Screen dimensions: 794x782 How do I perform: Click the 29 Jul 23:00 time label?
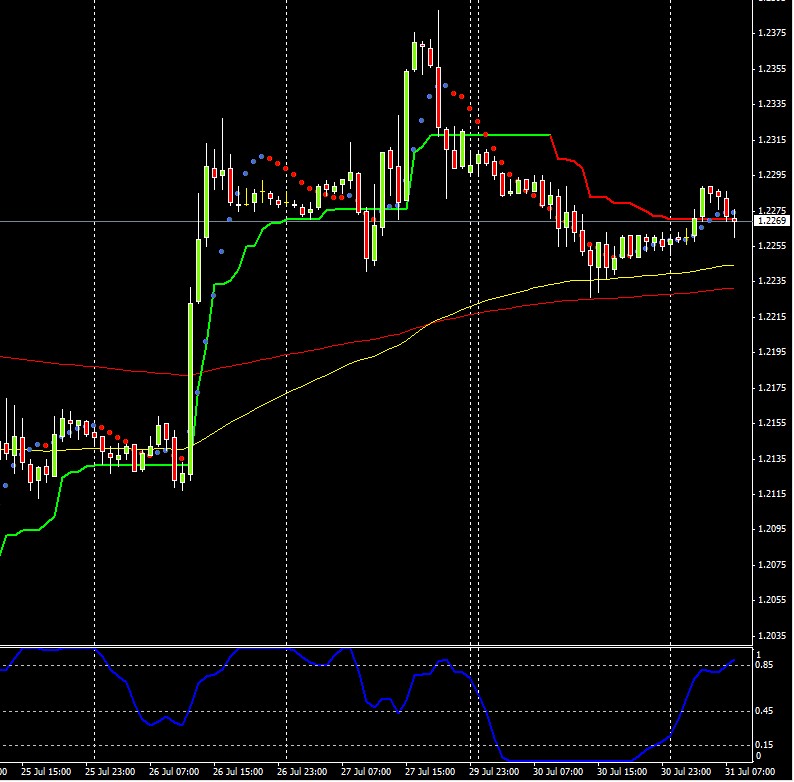[494, 772]
